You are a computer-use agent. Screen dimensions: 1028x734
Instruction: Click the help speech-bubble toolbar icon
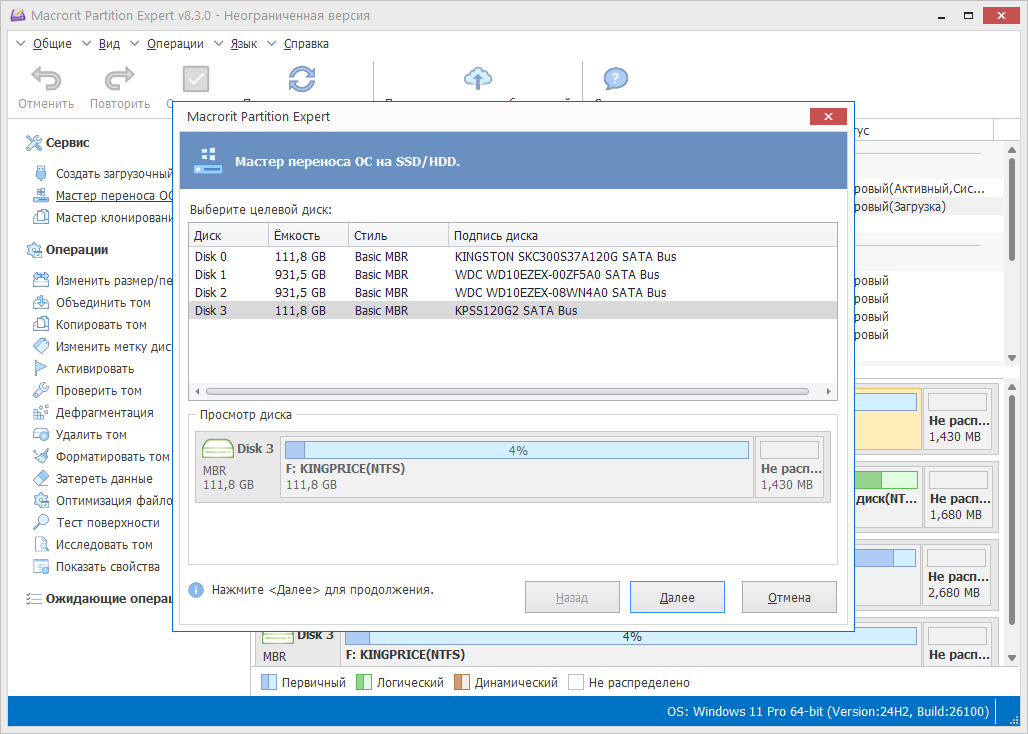[616, 79]
